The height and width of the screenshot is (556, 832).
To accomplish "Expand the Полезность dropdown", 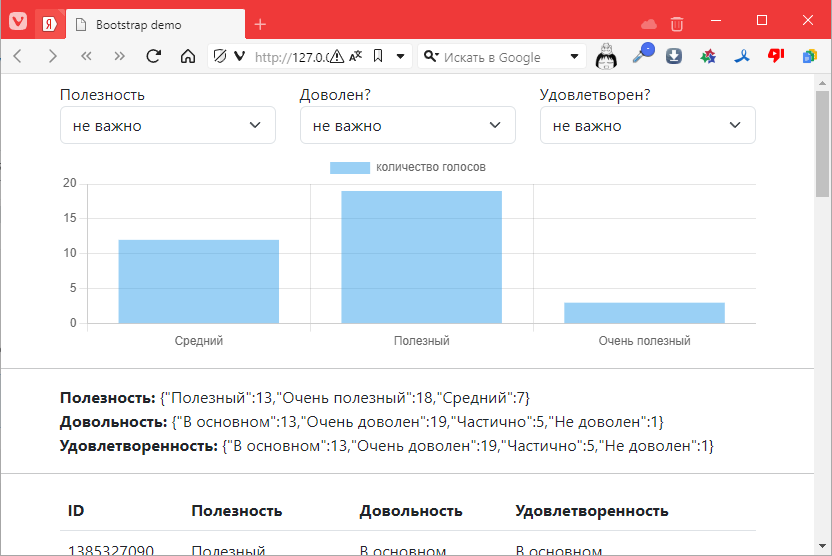I will [x=167, y=126].
